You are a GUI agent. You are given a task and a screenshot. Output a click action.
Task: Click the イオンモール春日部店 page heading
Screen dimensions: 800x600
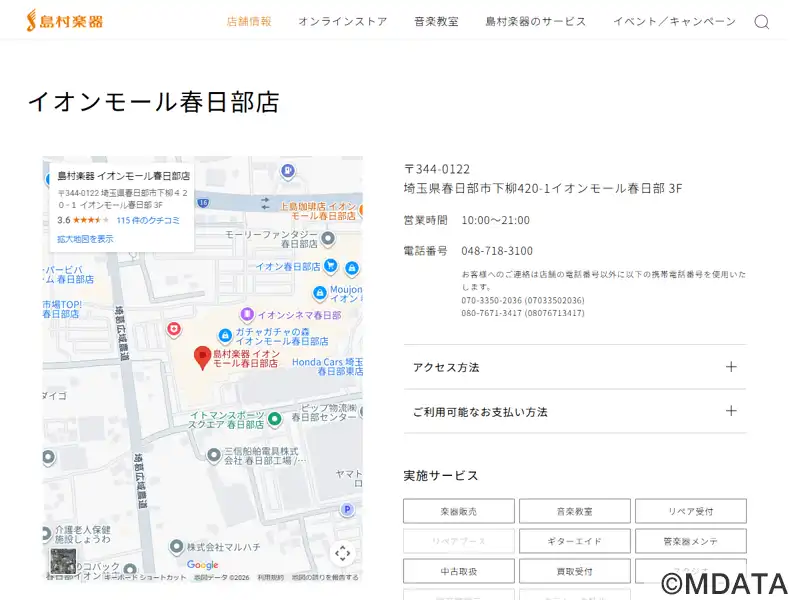coord(154,102)
